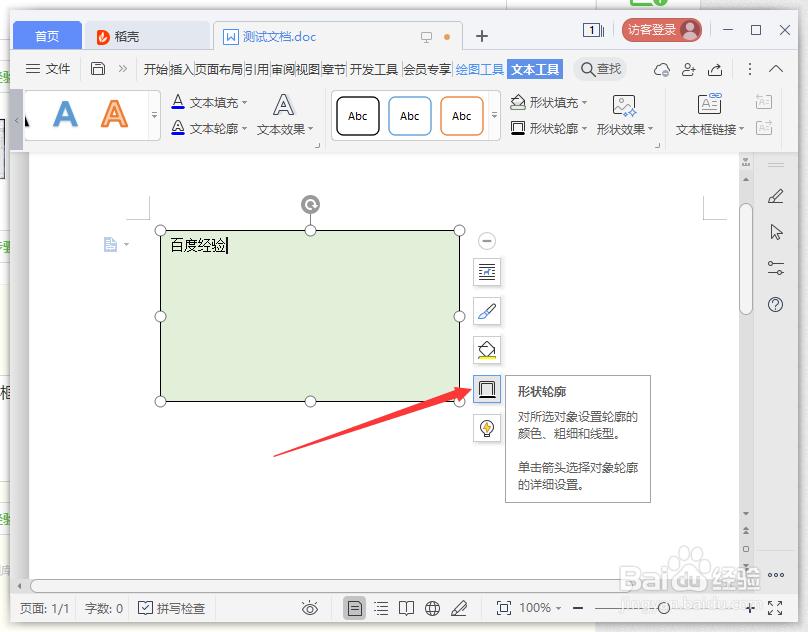Click the 查找 search button
Viewport: 808px width, 632px height.
pos(600,69)
